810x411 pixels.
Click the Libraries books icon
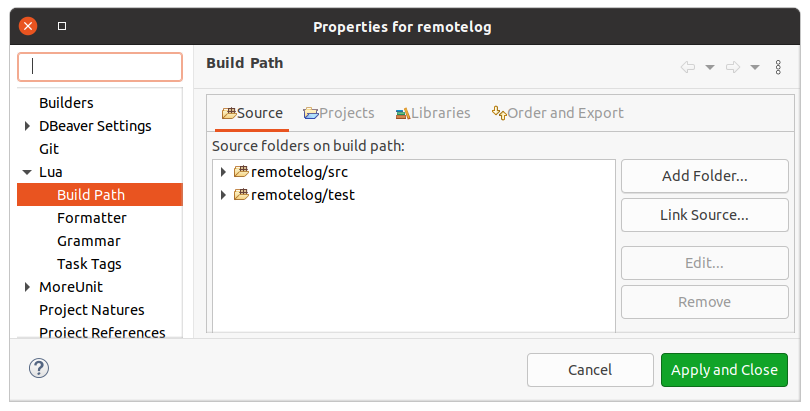403,113
